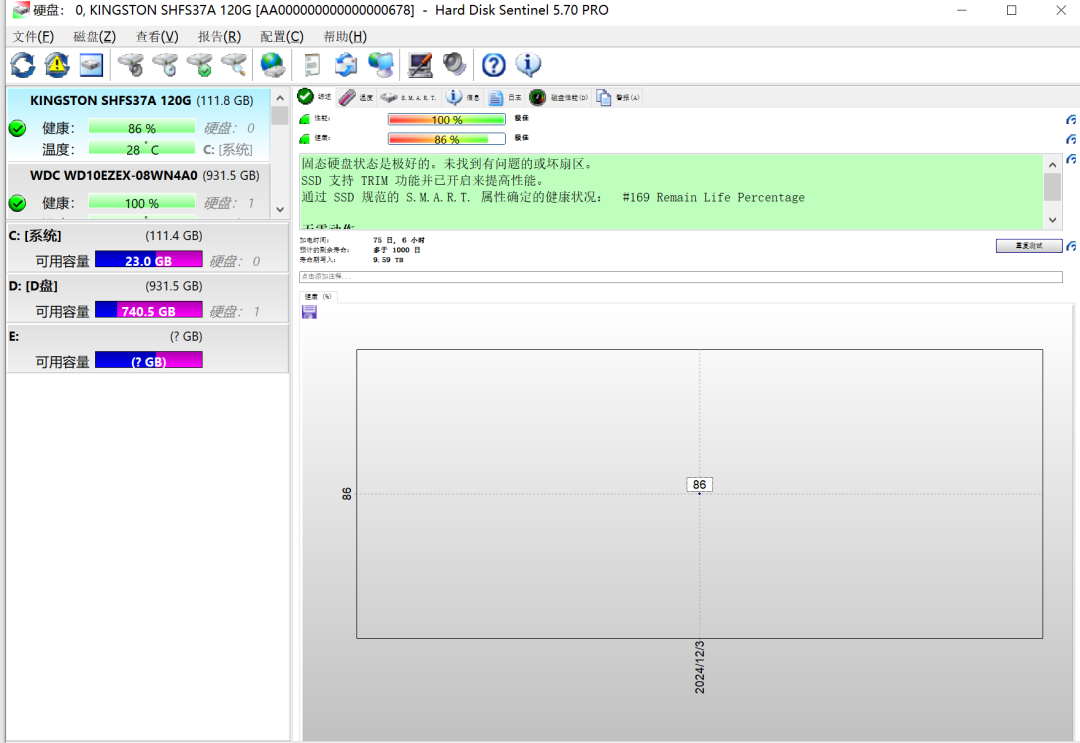1080x743 pixels.
Task: Click the comment input field below disk stats
Action: point(681,277)
